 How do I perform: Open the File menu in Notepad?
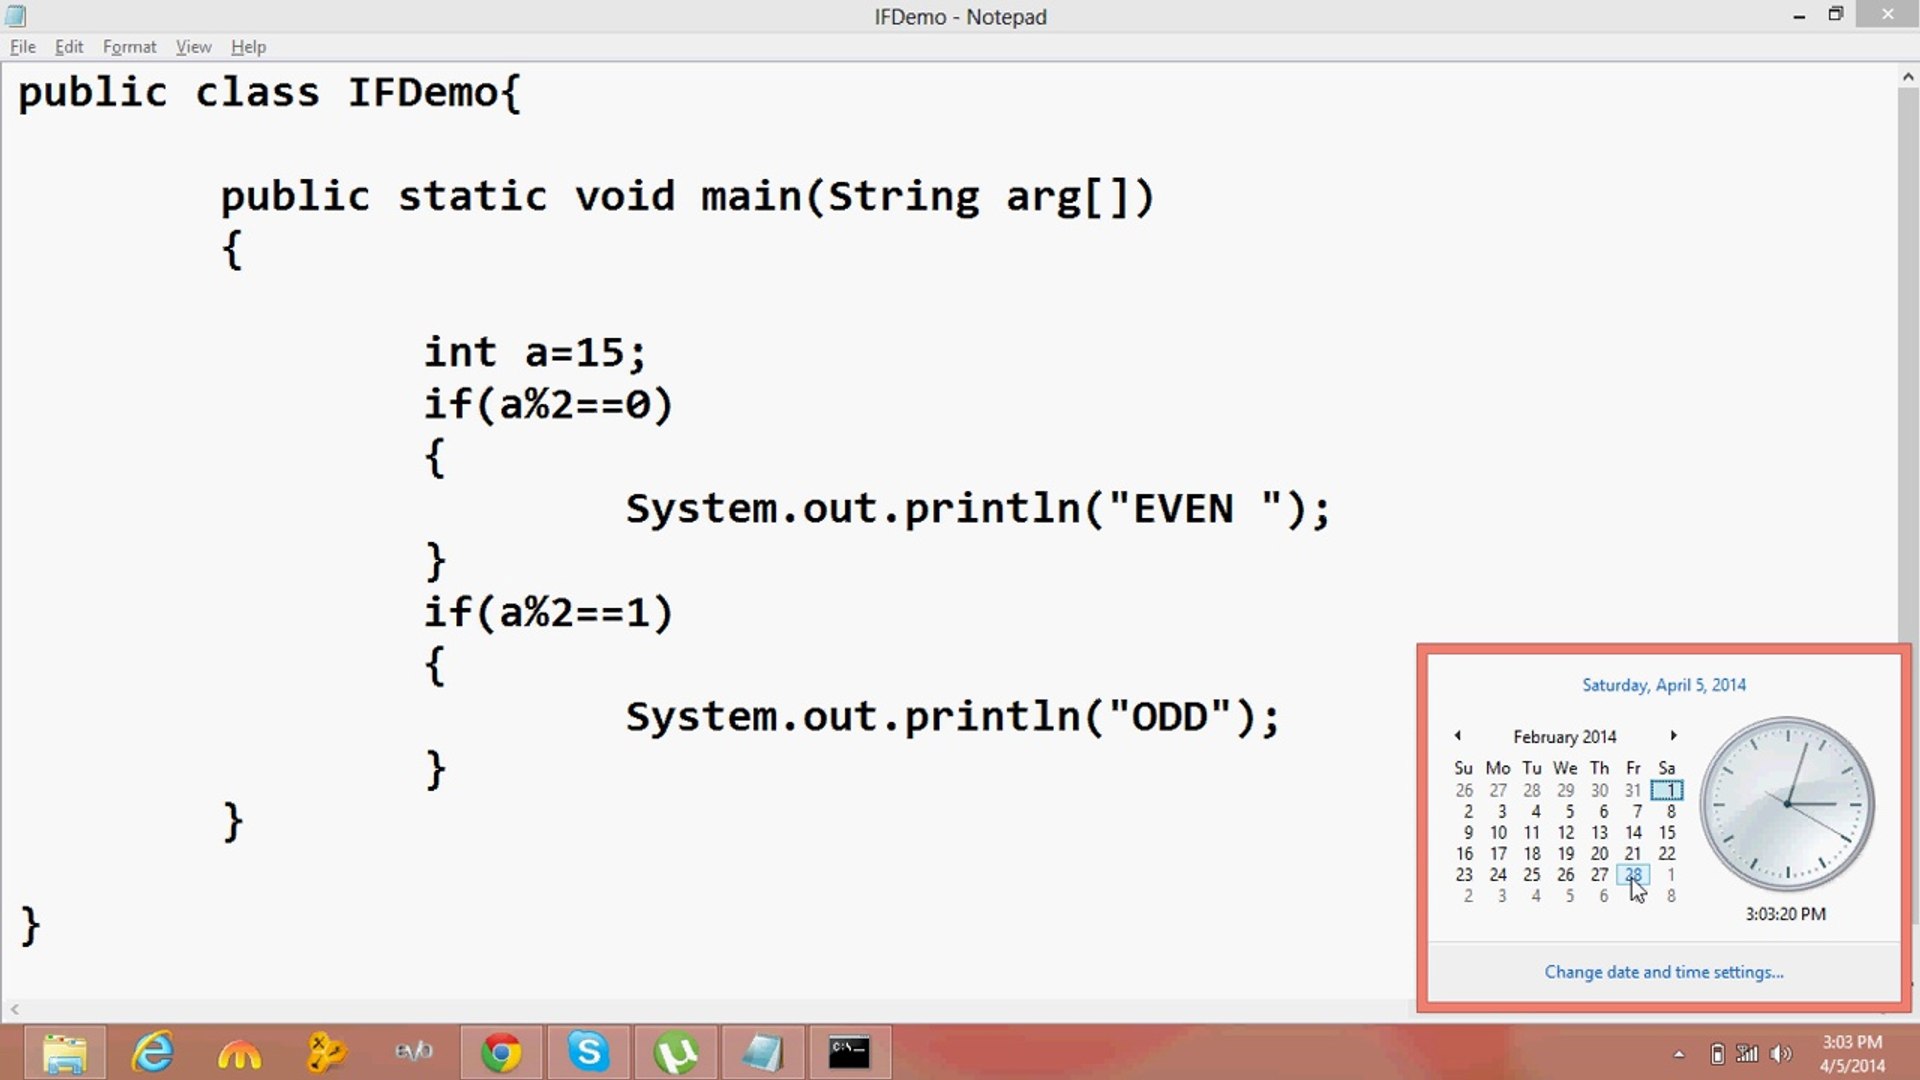[x=21, y=46]
